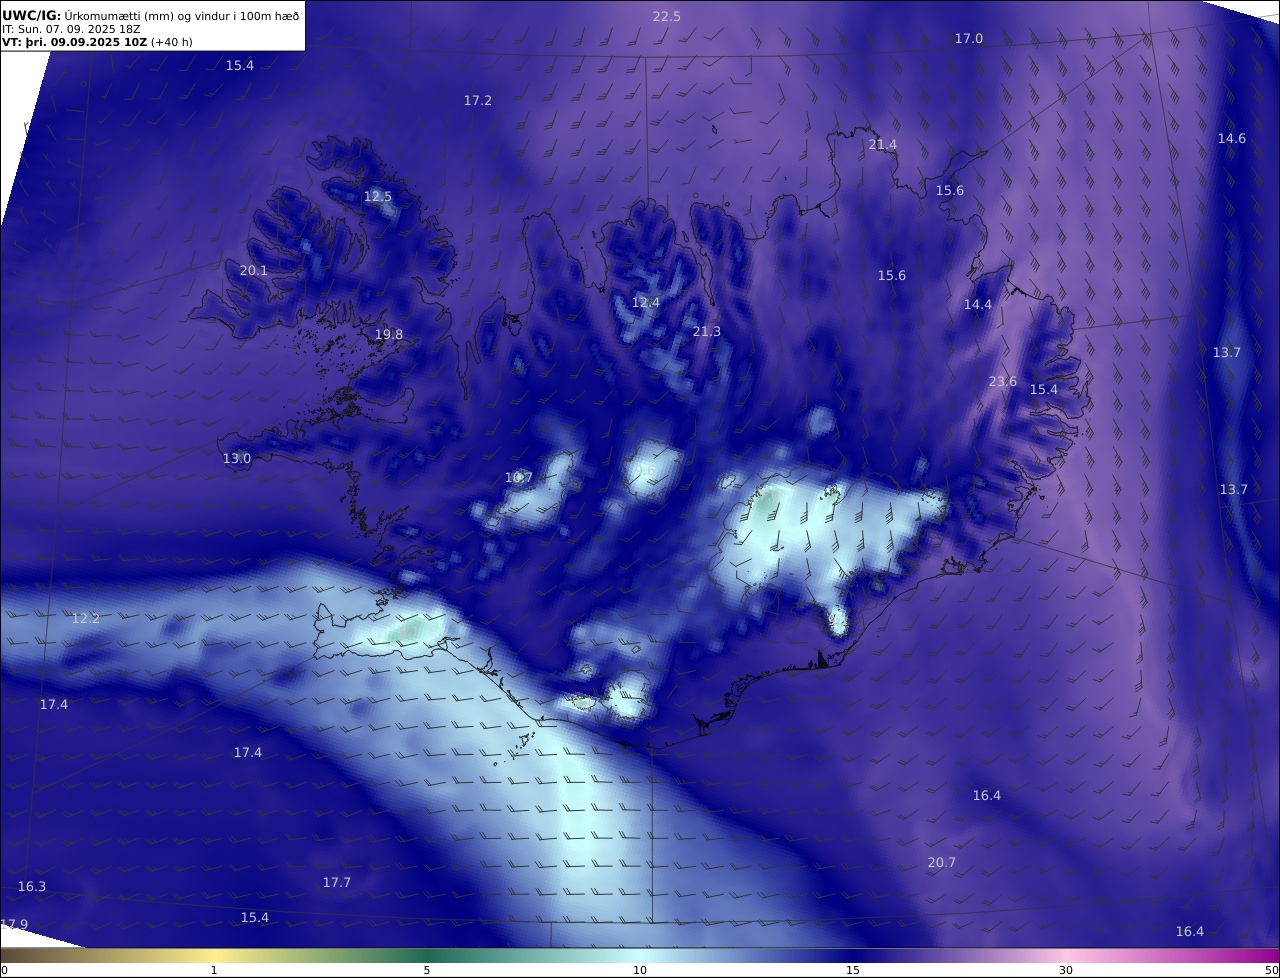Screen dimensions: 1280x978
Task: Select the wind value 14.4 on the map
Action: (977, 304)
